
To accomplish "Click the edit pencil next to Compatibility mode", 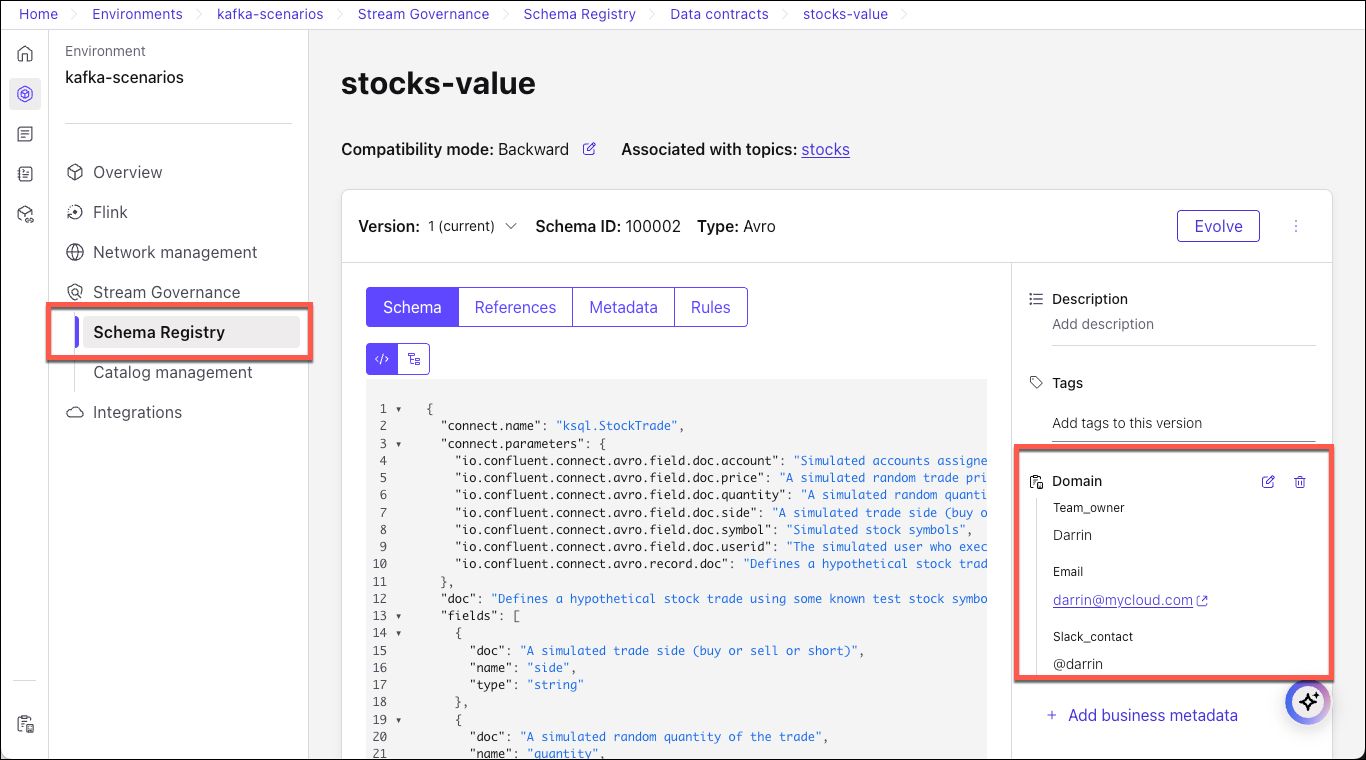I will (x=589, y=148).
